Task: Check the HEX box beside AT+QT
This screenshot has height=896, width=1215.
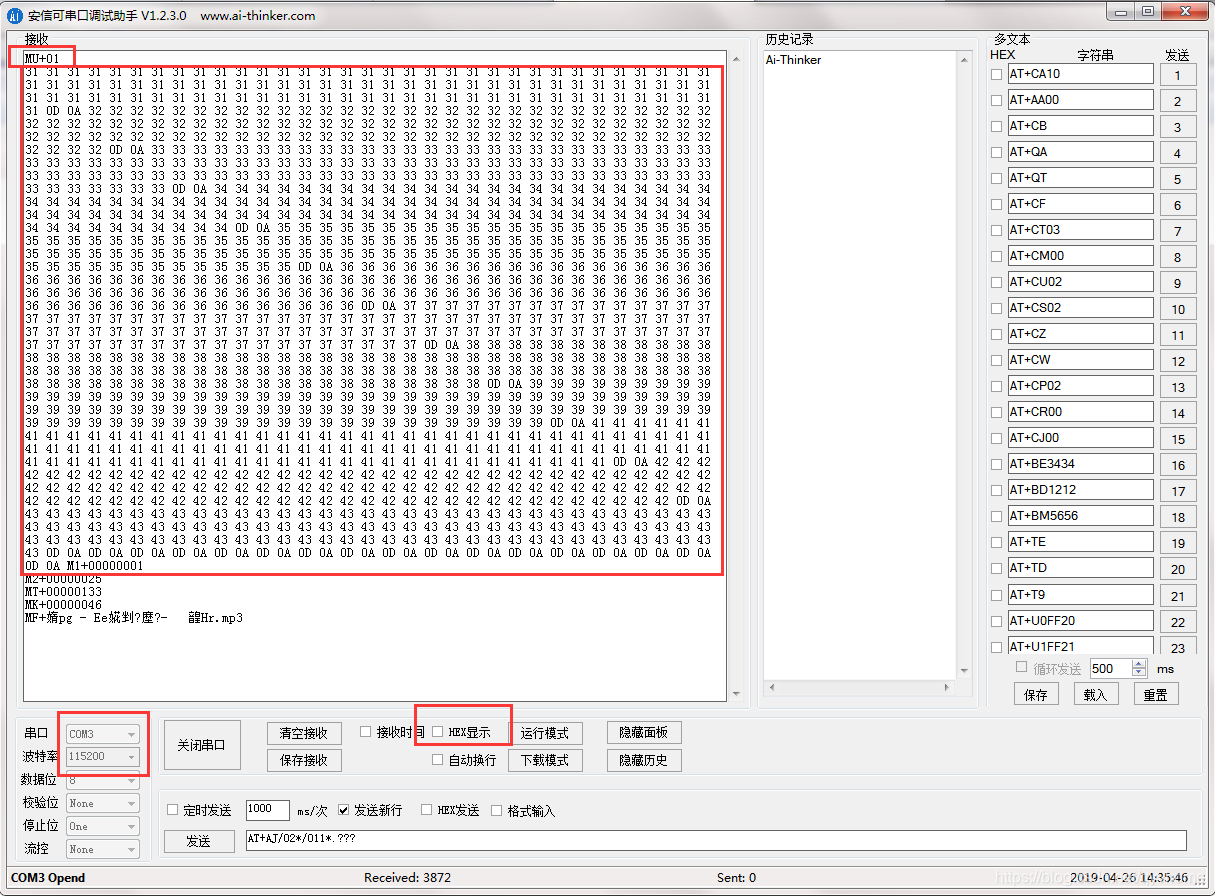Action: click(x=996, y=178)
